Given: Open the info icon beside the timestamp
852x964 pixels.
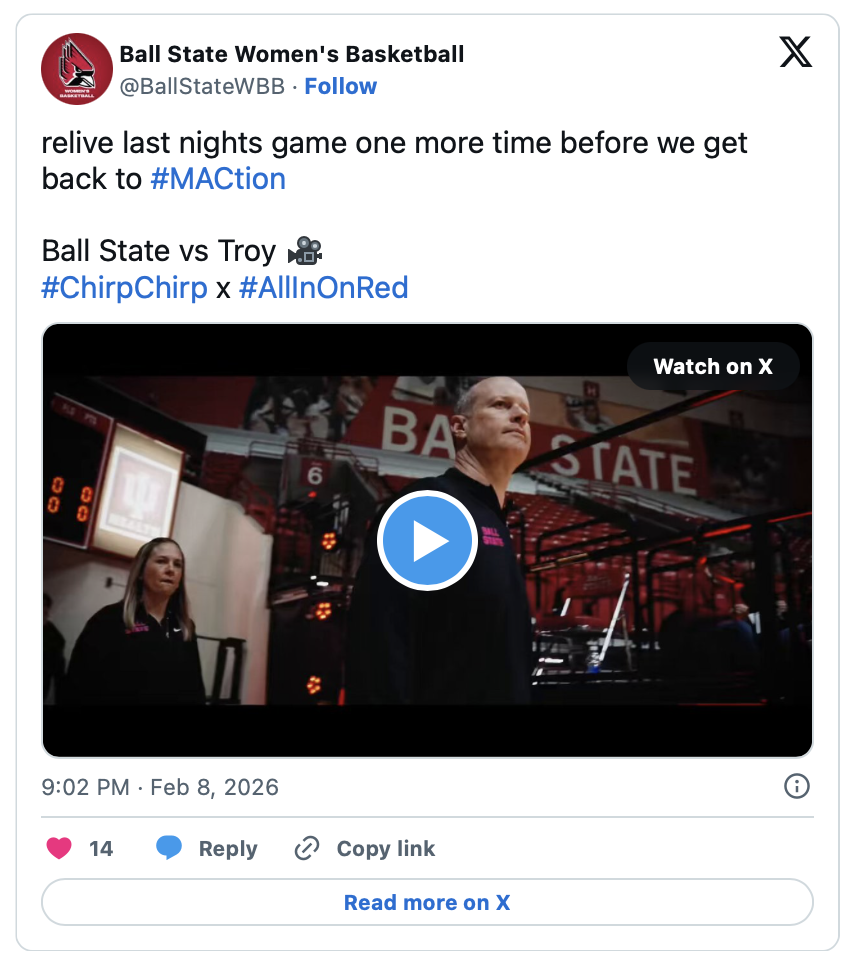Looking at the screenshot, I should coord(796,787).
